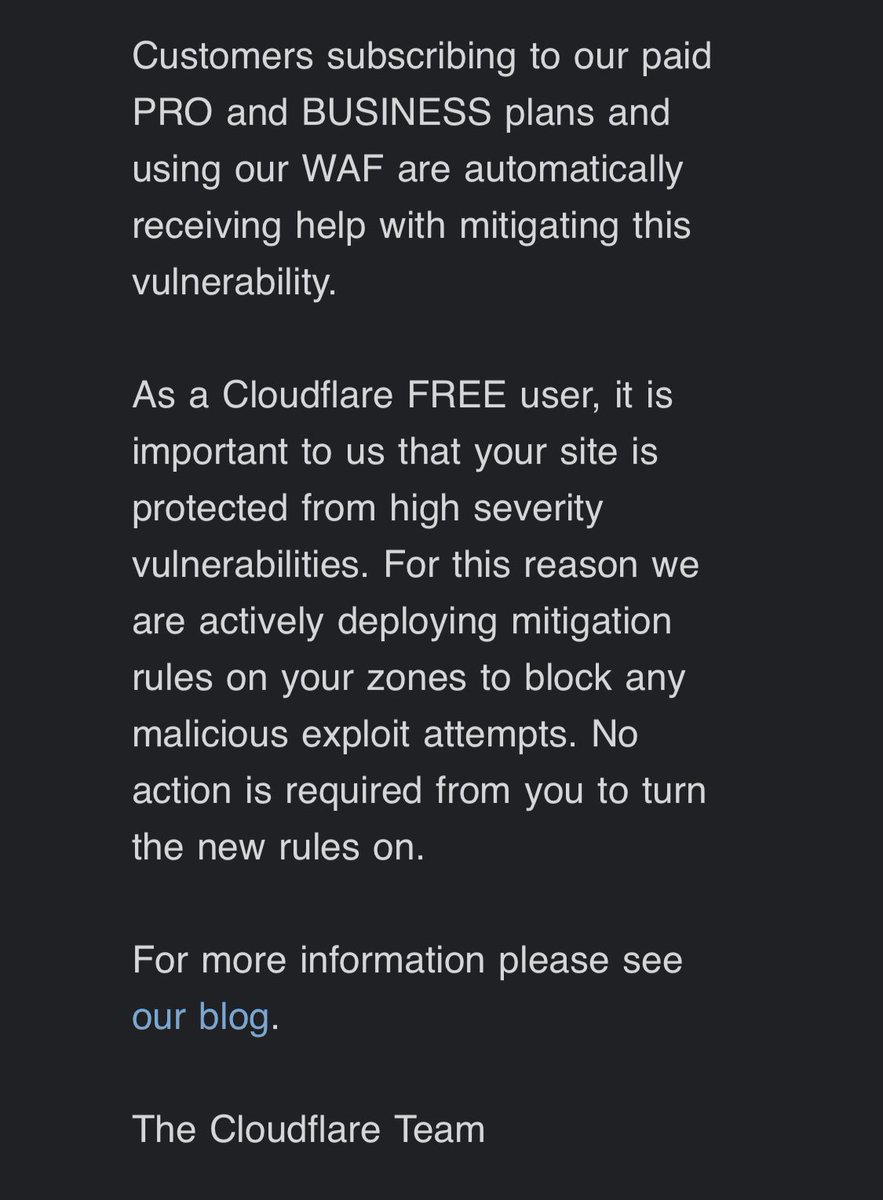Screen dimensions: 883x1200
Task: Click the line "the new rules on."
Action: tap(279, 847)
